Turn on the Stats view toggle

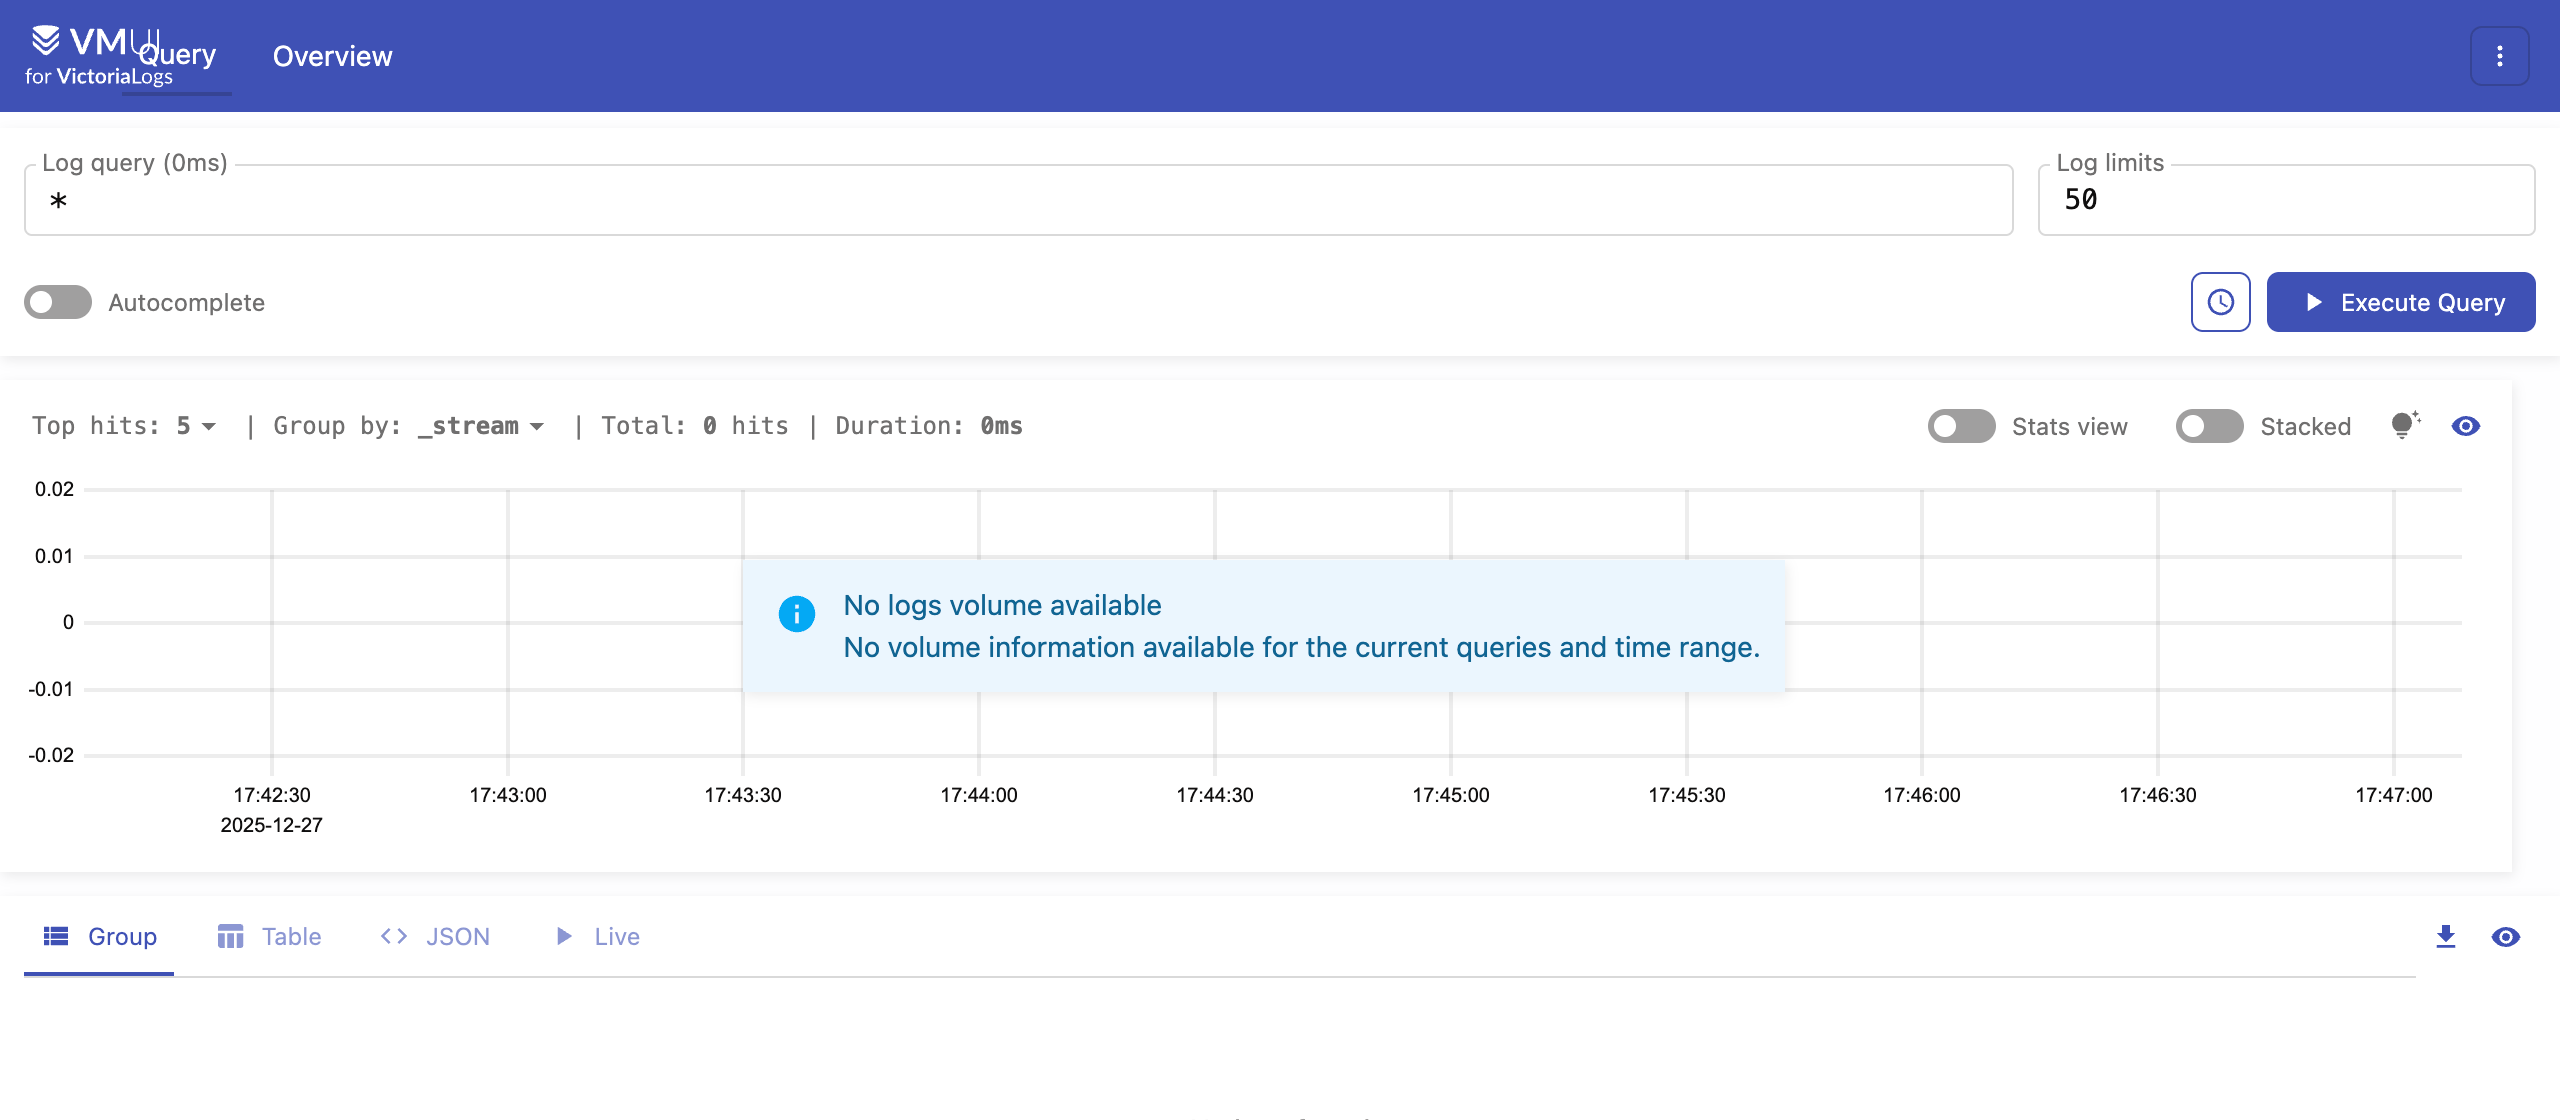pyautogui.click(x=1961, y=426)
